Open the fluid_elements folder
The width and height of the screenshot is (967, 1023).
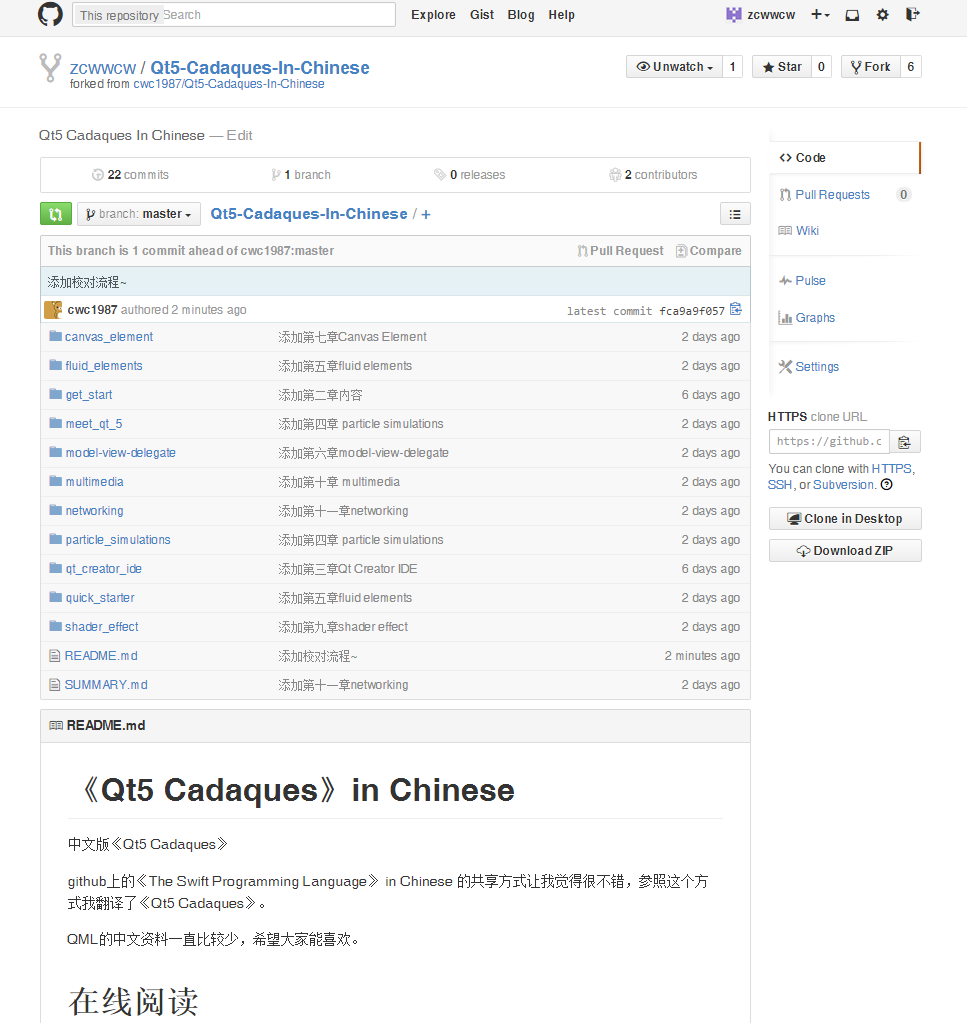(104, 366)
